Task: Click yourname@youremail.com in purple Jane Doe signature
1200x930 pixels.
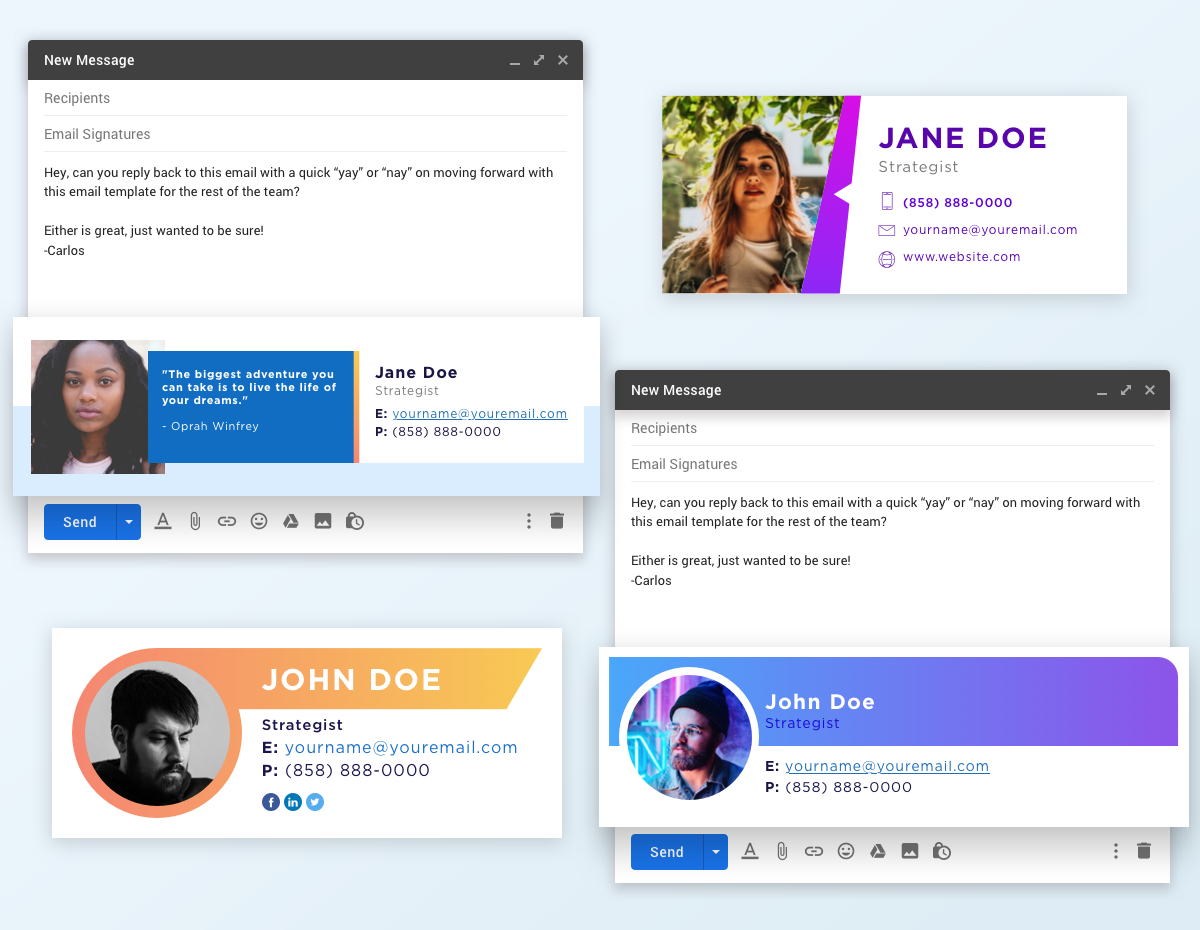Action: pos(990,229)
